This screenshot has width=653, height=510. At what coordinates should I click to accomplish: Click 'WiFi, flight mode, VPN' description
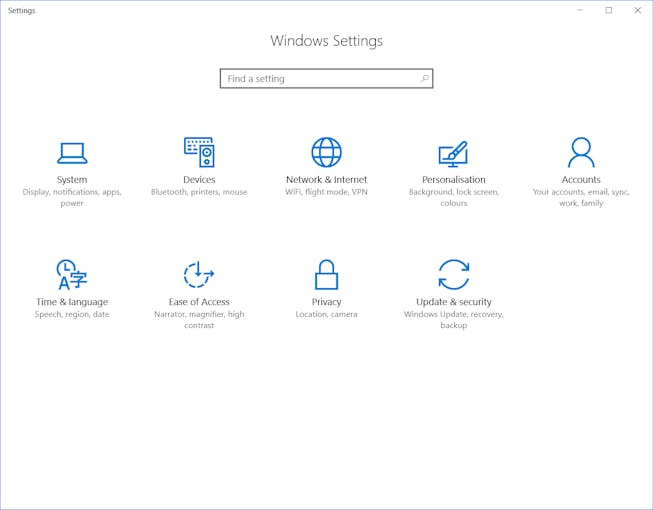point(326,192)
